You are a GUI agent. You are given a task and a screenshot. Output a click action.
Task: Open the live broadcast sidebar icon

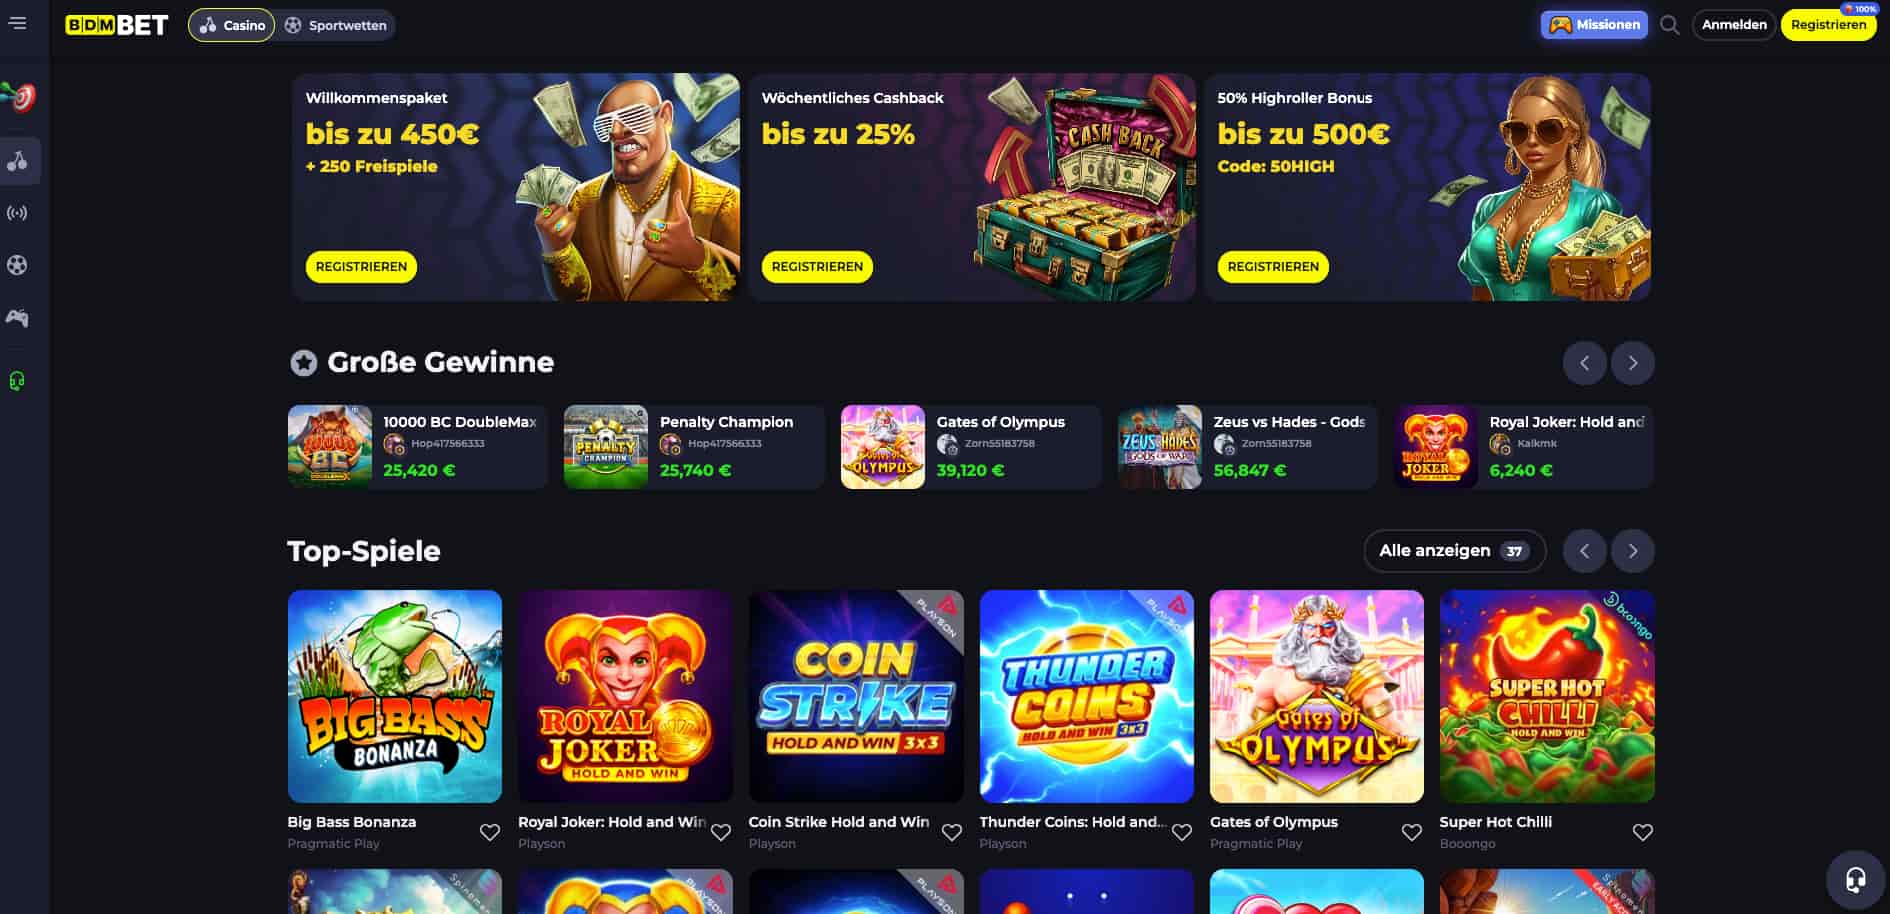coord(17,213)
